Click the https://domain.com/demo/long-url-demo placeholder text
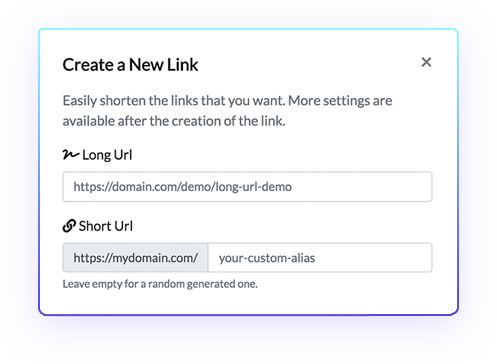Viewport: 497px width, 364px height. click(183, 187)
